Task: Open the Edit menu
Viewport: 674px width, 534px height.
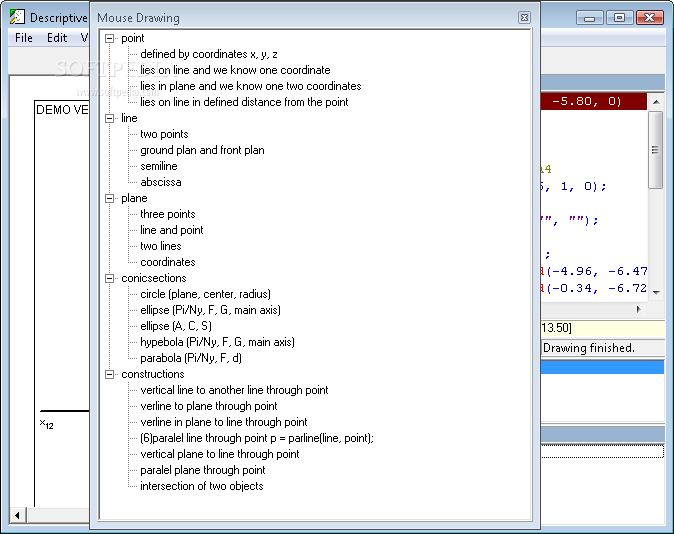Action: 57,38
